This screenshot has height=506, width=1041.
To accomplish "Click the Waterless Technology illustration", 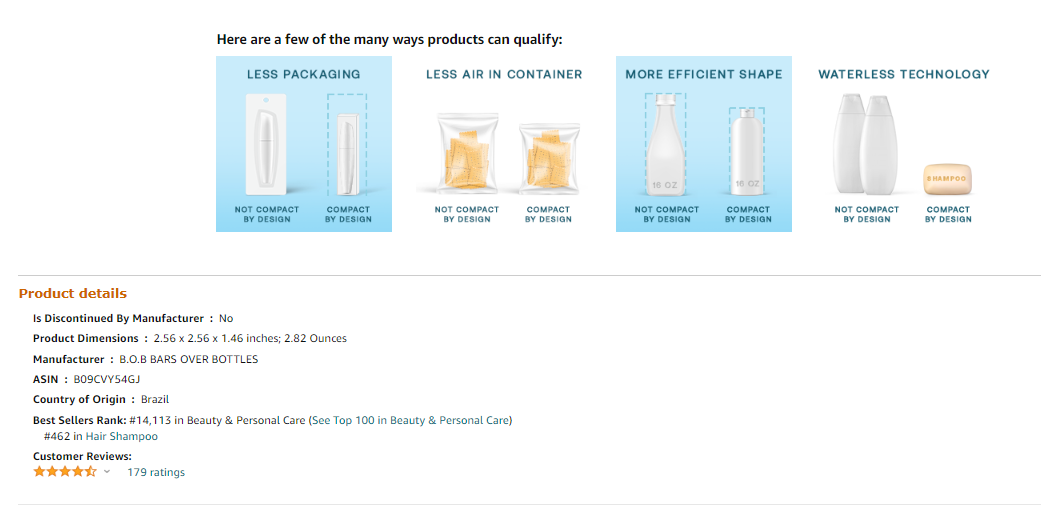I will click(903, 144).
